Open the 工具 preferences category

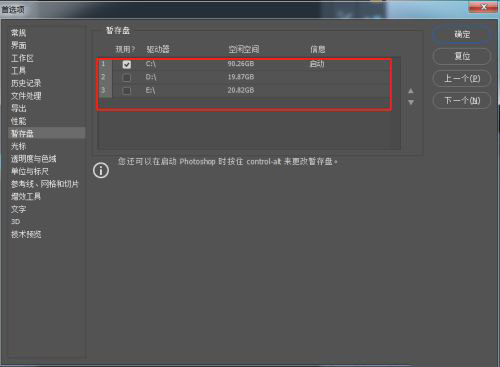[x=18, y=70]
